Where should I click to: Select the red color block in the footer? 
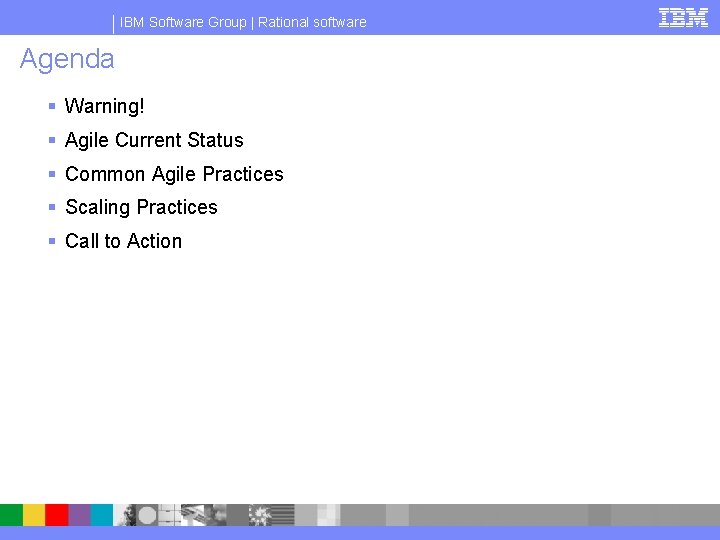click(57, 515)
